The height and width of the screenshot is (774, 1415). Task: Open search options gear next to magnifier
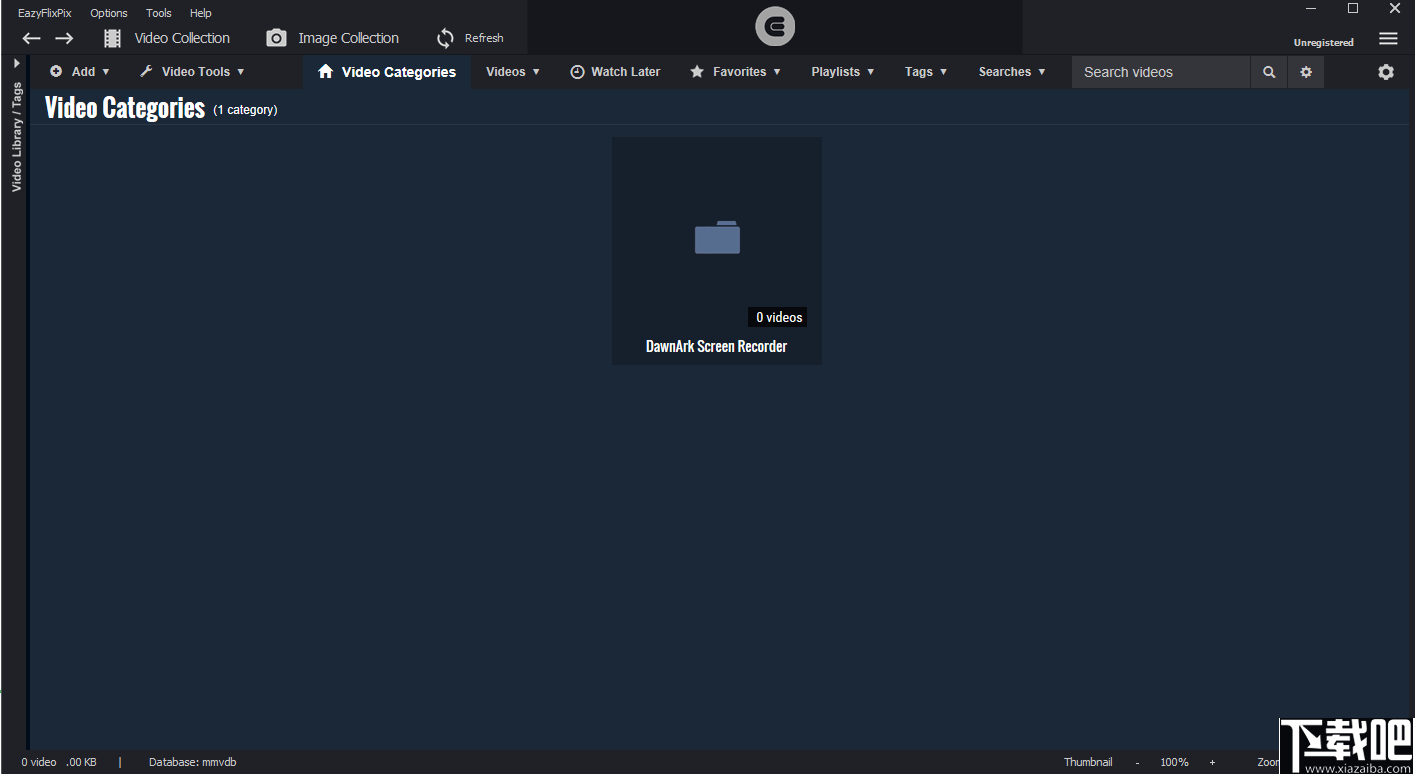[1306, 72]
